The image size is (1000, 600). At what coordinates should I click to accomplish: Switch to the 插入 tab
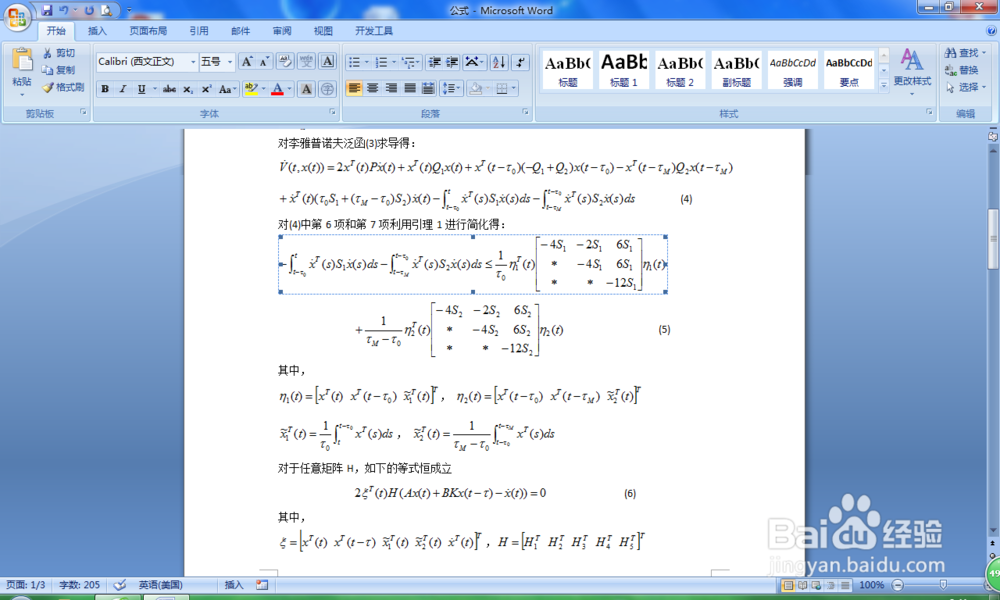tap(97, 31)
